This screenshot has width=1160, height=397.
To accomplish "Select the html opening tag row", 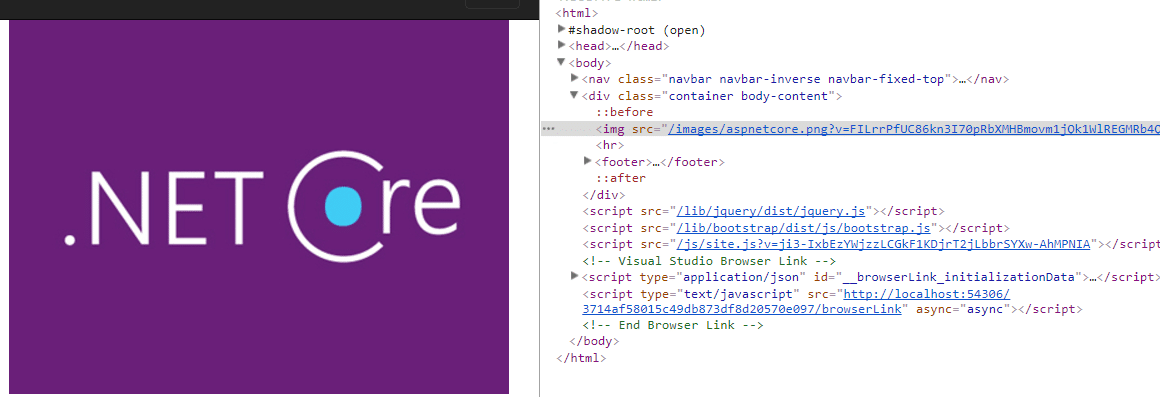I will 577,13.
